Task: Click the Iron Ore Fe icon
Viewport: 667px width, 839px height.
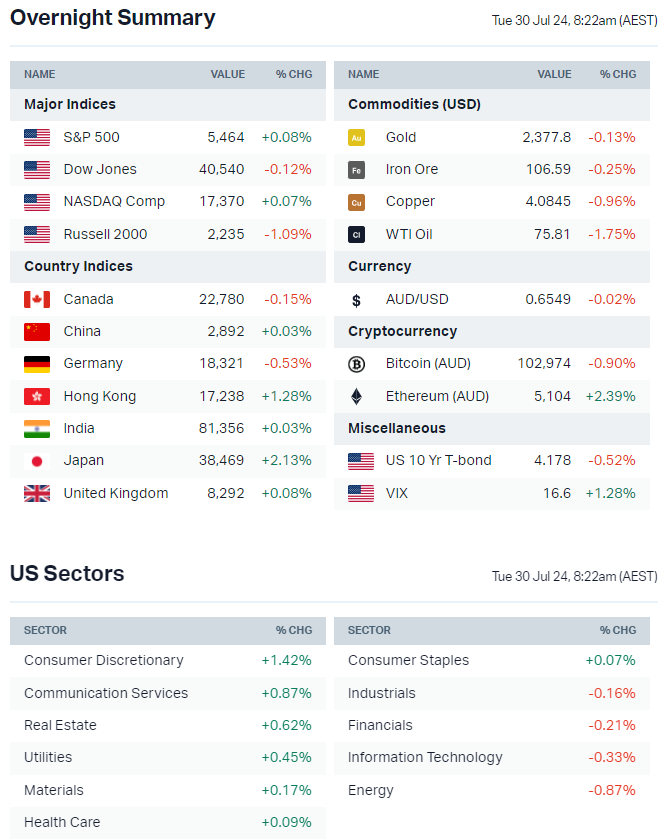Action: click(356, 170)
